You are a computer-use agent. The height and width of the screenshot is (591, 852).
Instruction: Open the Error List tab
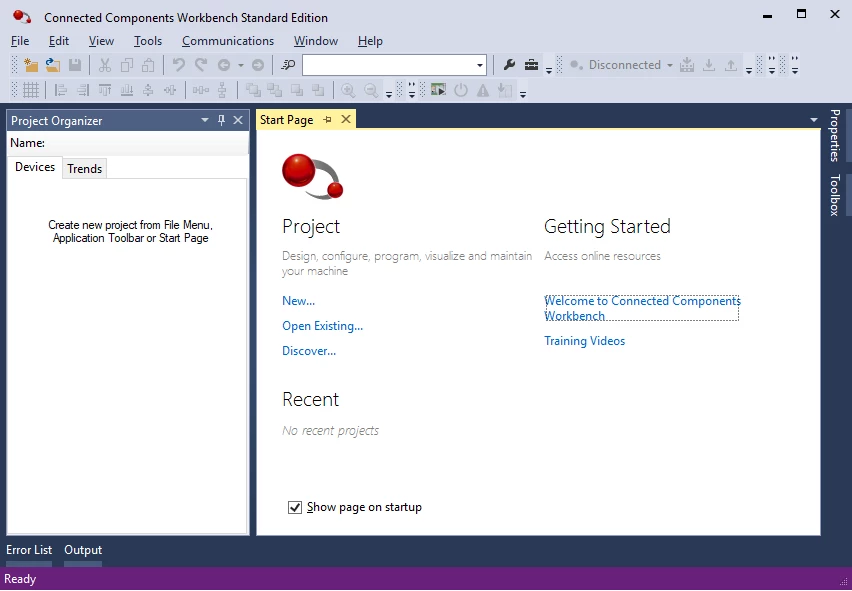tap(29, 550)
